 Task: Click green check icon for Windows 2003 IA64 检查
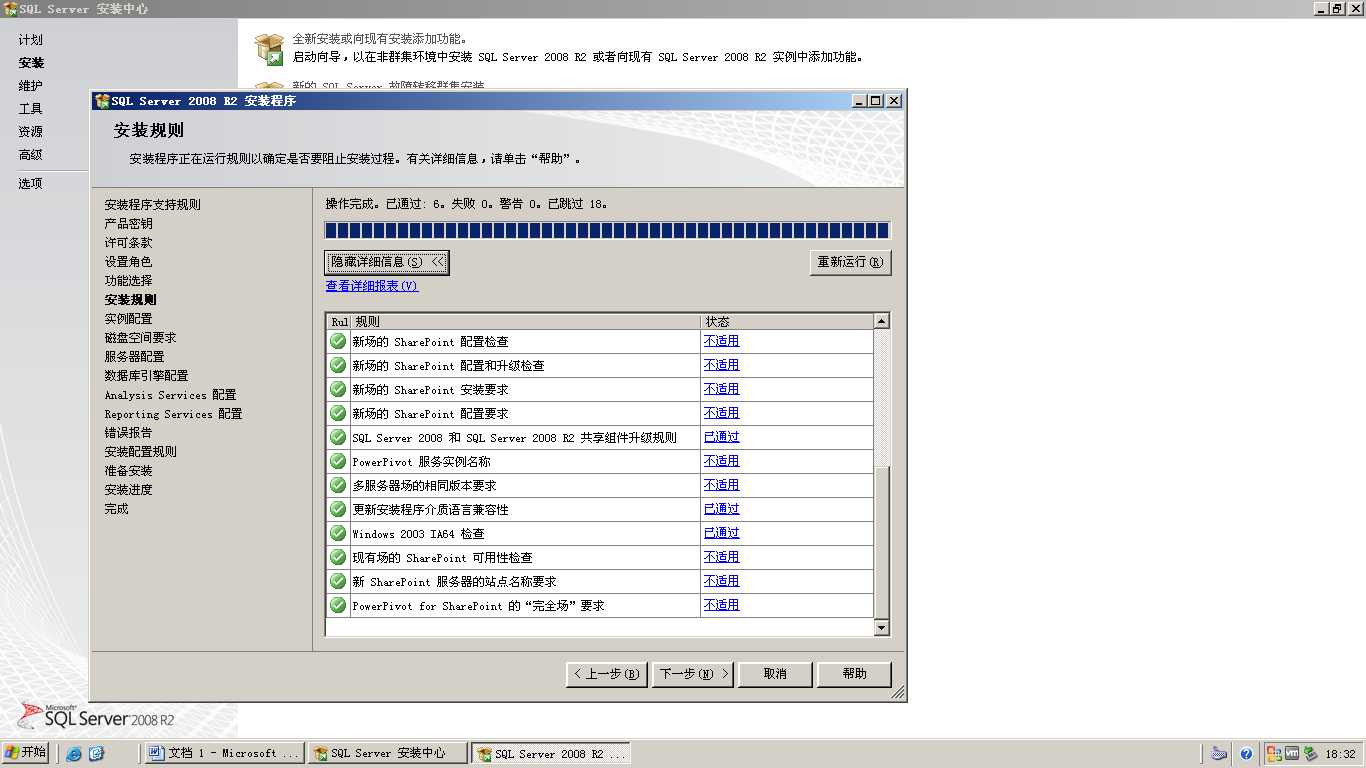click(x=338, y=533)
